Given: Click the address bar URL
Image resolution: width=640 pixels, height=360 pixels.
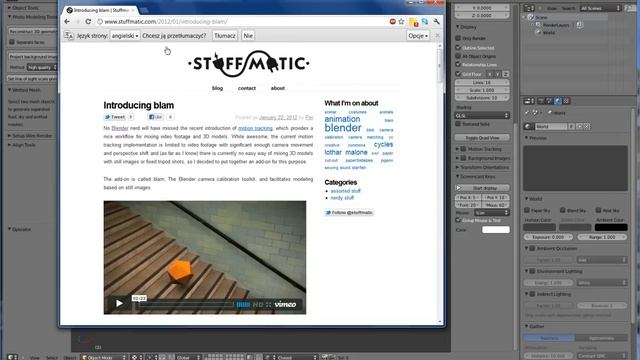Looking at the screenshot, I should pyautogui.click(x=166, y=22).
